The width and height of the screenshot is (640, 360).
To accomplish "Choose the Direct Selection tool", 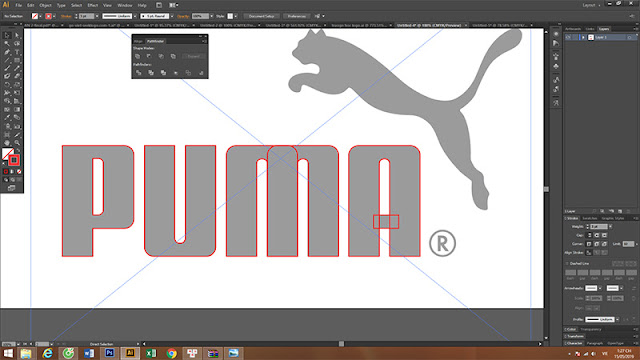I will point(17,36).
